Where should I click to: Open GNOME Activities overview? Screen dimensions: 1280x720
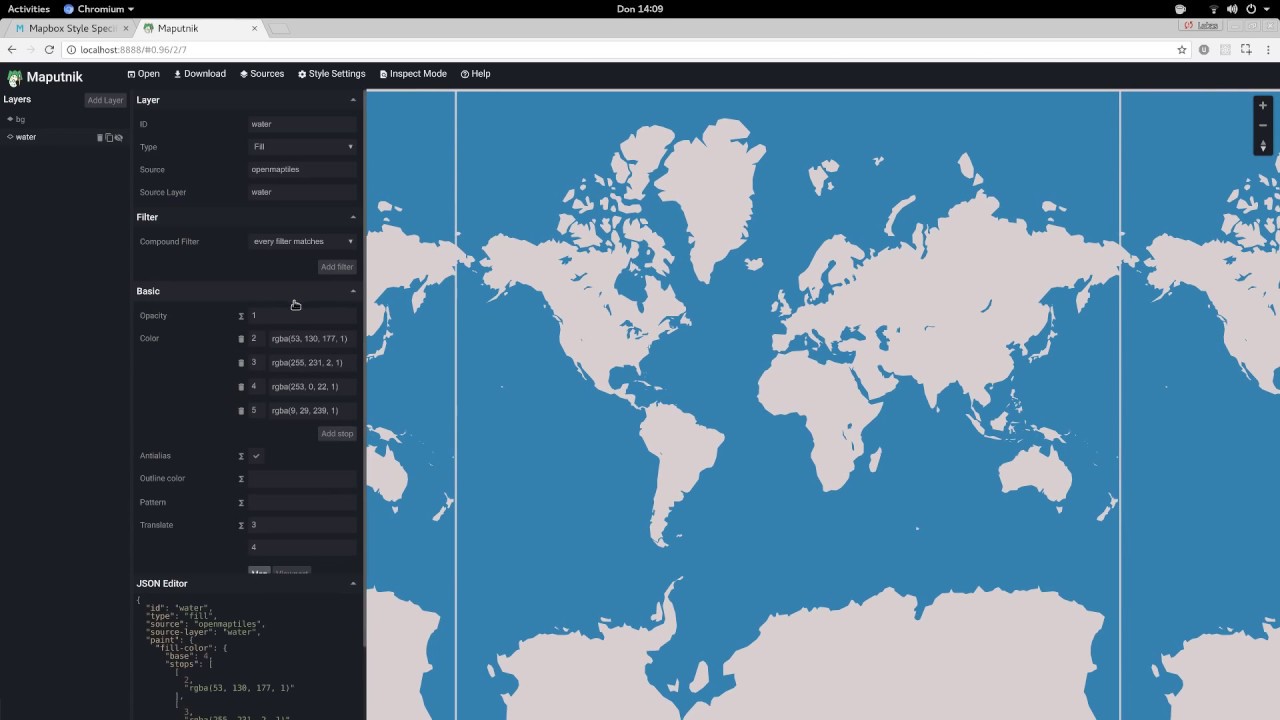tap(29, 9)
